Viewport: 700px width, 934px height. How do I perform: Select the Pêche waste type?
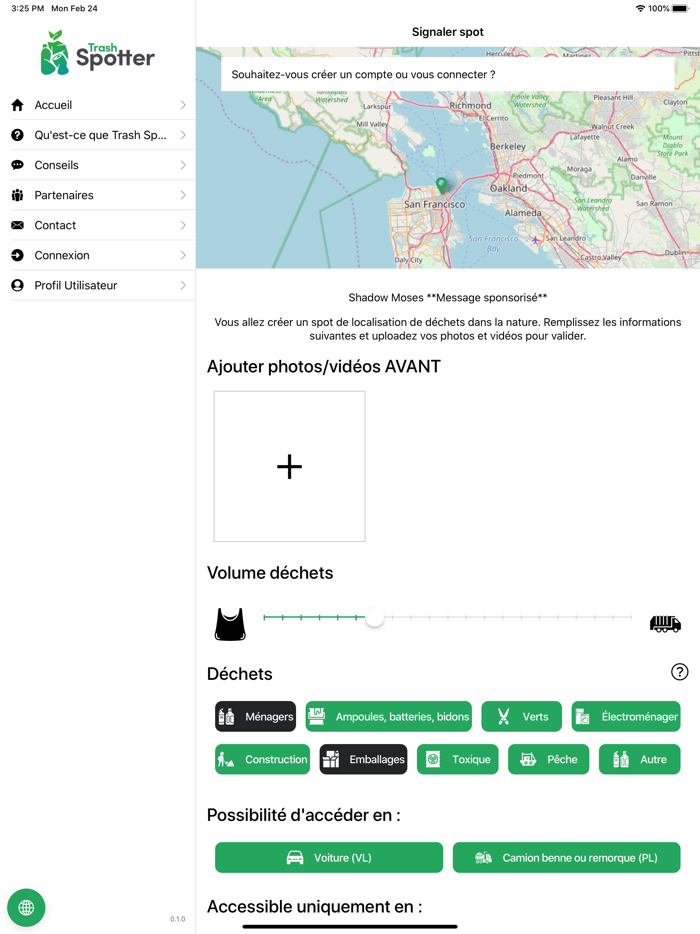[549, 759]
